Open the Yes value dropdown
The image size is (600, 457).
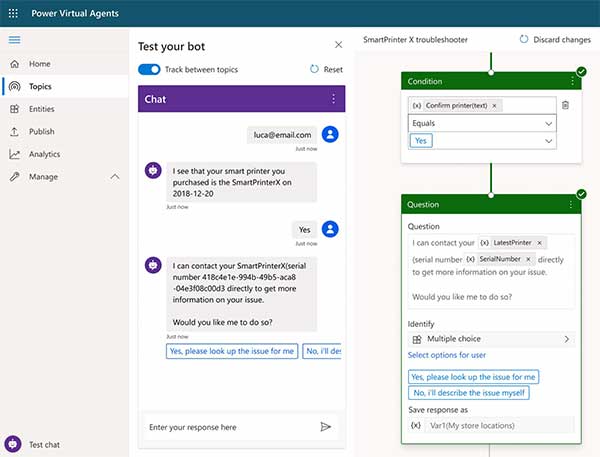pyautogui.click(x=548, y=141)
